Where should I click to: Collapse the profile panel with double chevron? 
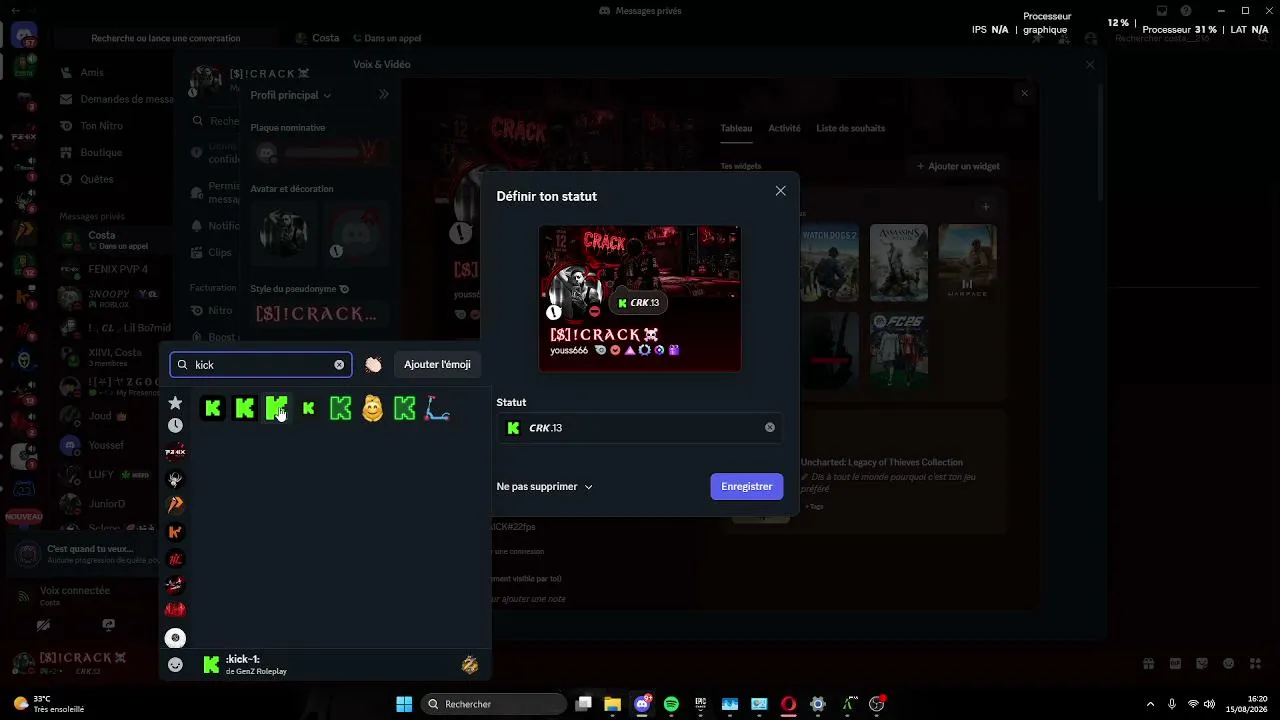click(383, 94)
